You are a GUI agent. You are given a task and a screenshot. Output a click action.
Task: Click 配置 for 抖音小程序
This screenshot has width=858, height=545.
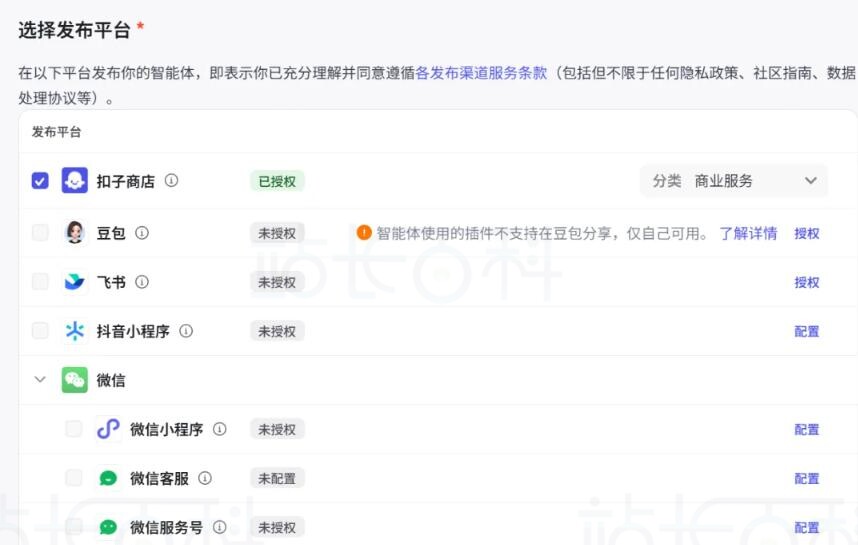click(807, 331)
